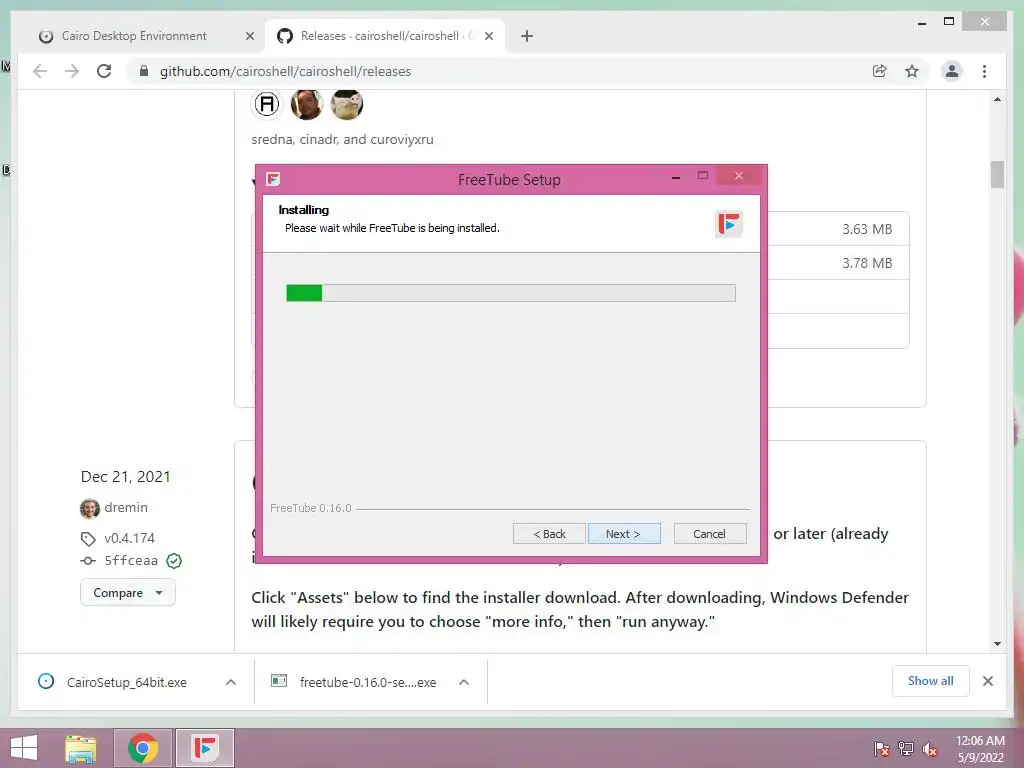Open Chrome three-dot menu
1024x768 pixels.
tap(984, 71)
